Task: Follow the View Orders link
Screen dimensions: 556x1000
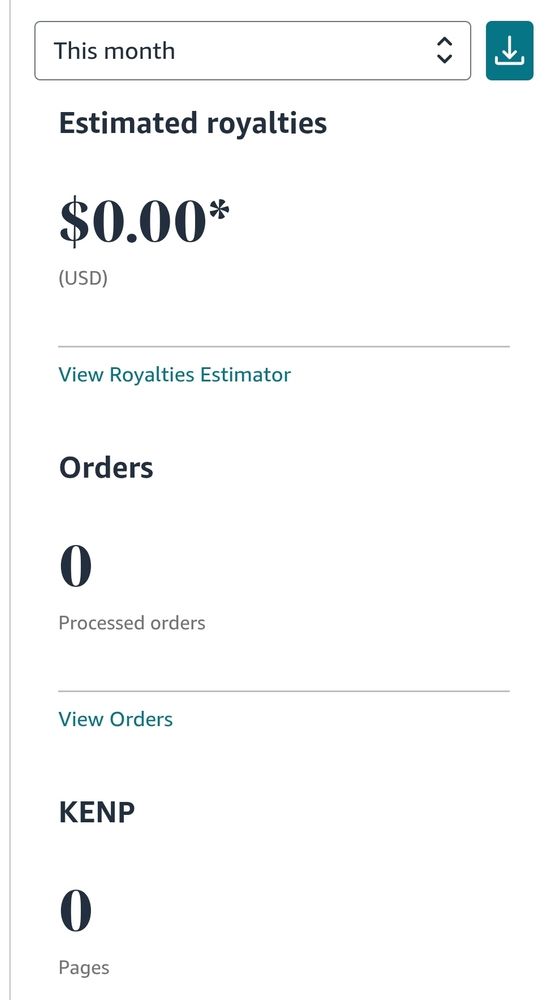Action: coord(115,719)
